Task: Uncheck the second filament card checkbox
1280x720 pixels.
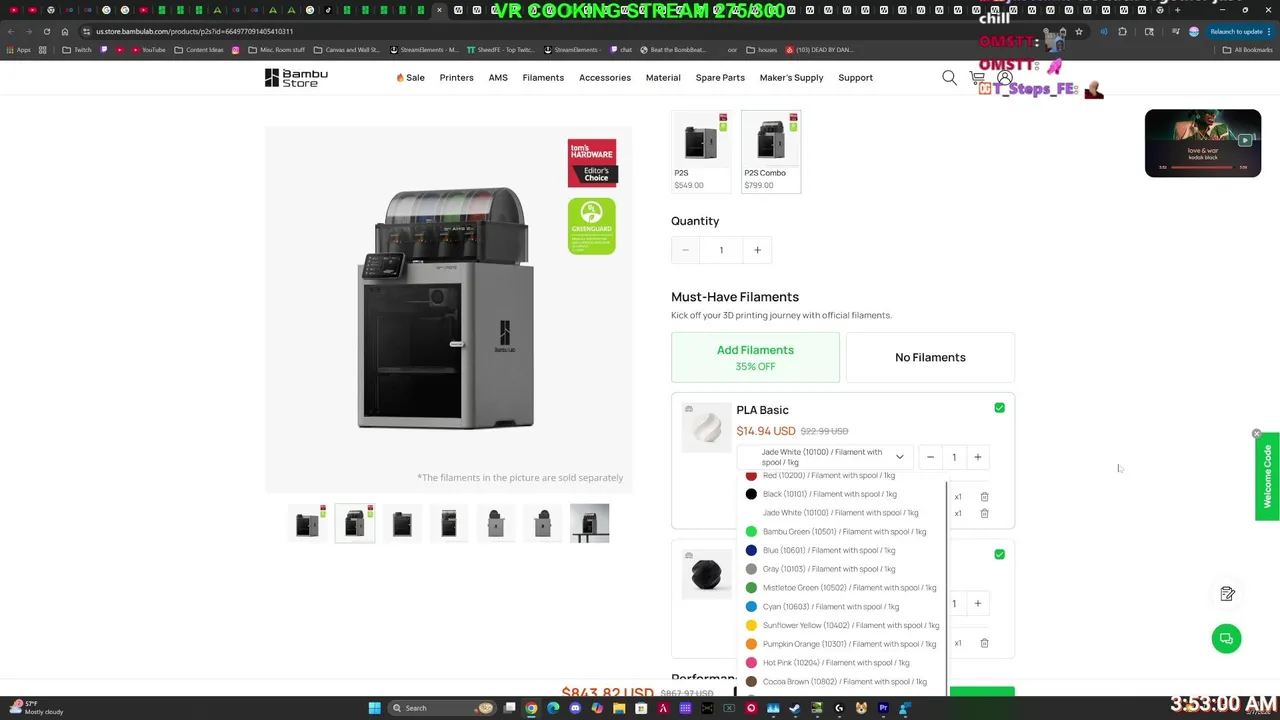Action: pyautogui.click(x=999, y=554)
